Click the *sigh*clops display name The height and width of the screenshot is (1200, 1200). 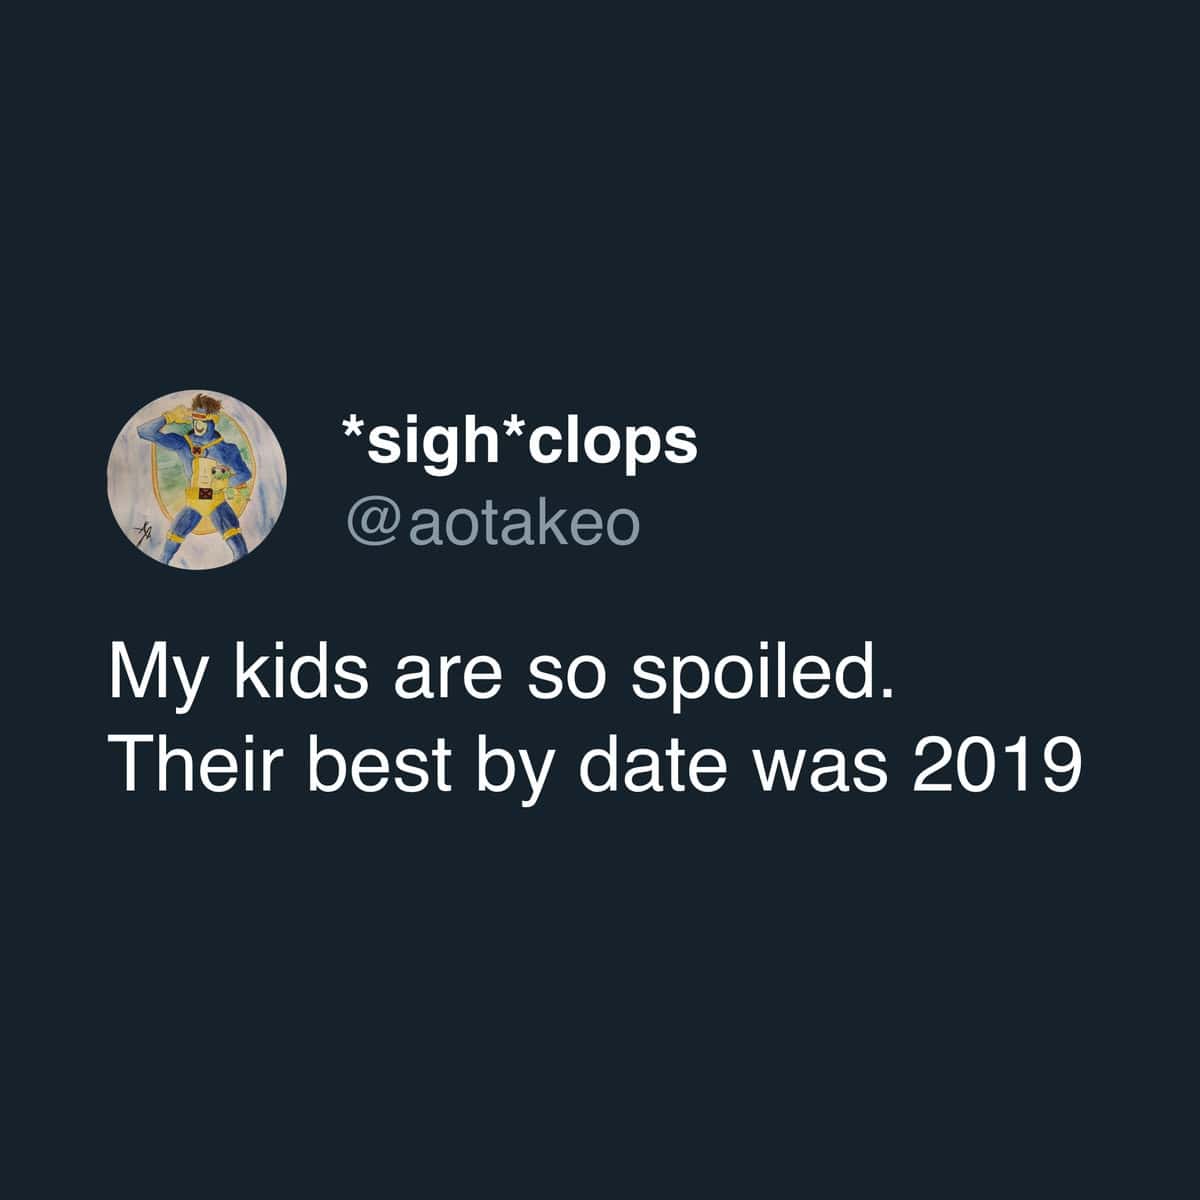pos(519,441)
